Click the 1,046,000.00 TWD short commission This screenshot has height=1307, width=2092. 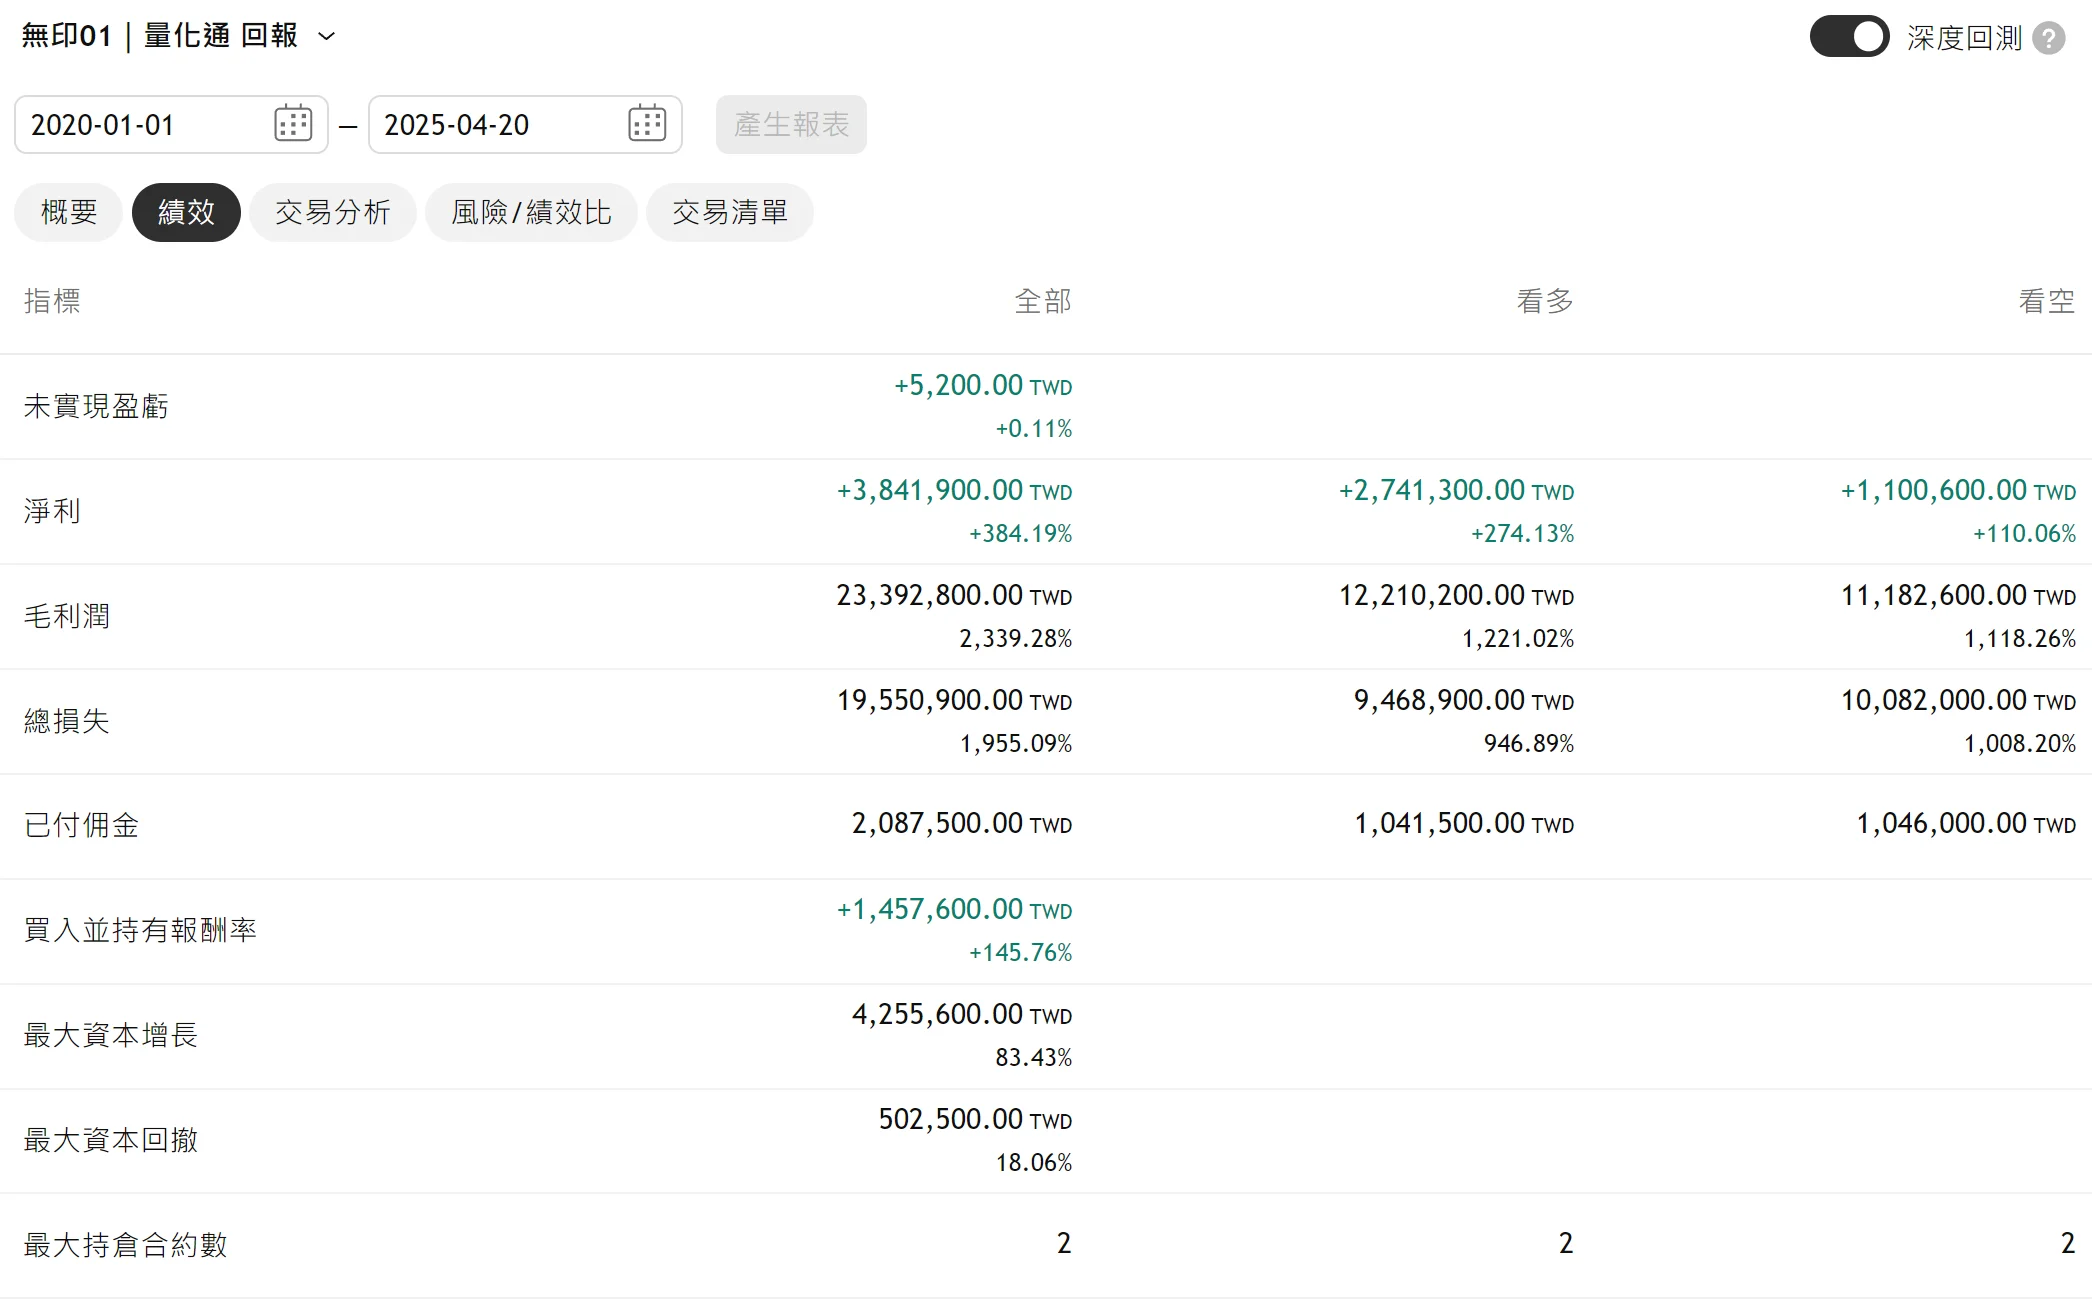pos(1966,824)
